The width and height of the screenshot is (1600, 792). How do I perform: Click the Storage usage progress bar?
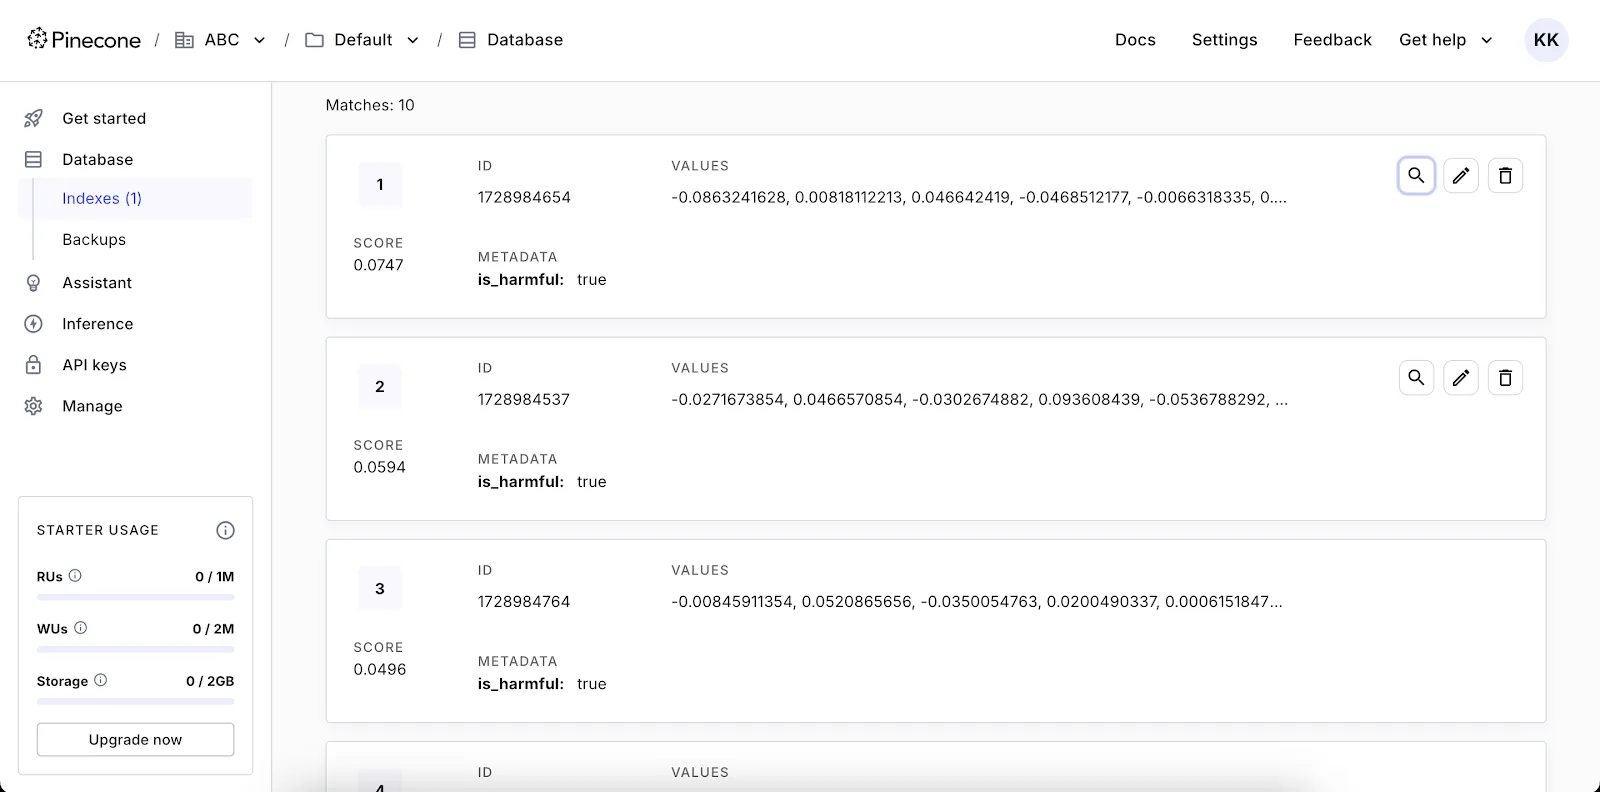click(x=135, y=701)
